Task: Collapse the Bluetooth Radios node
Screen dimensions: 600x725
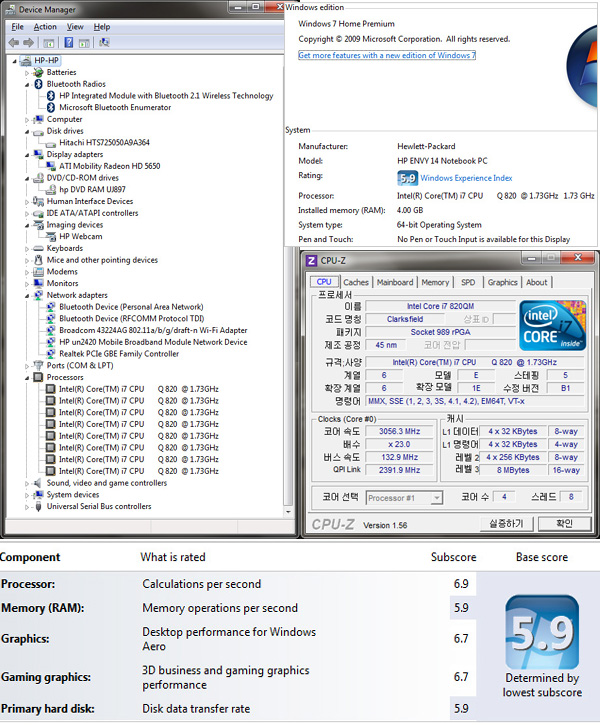Action: tap(27, 85)
